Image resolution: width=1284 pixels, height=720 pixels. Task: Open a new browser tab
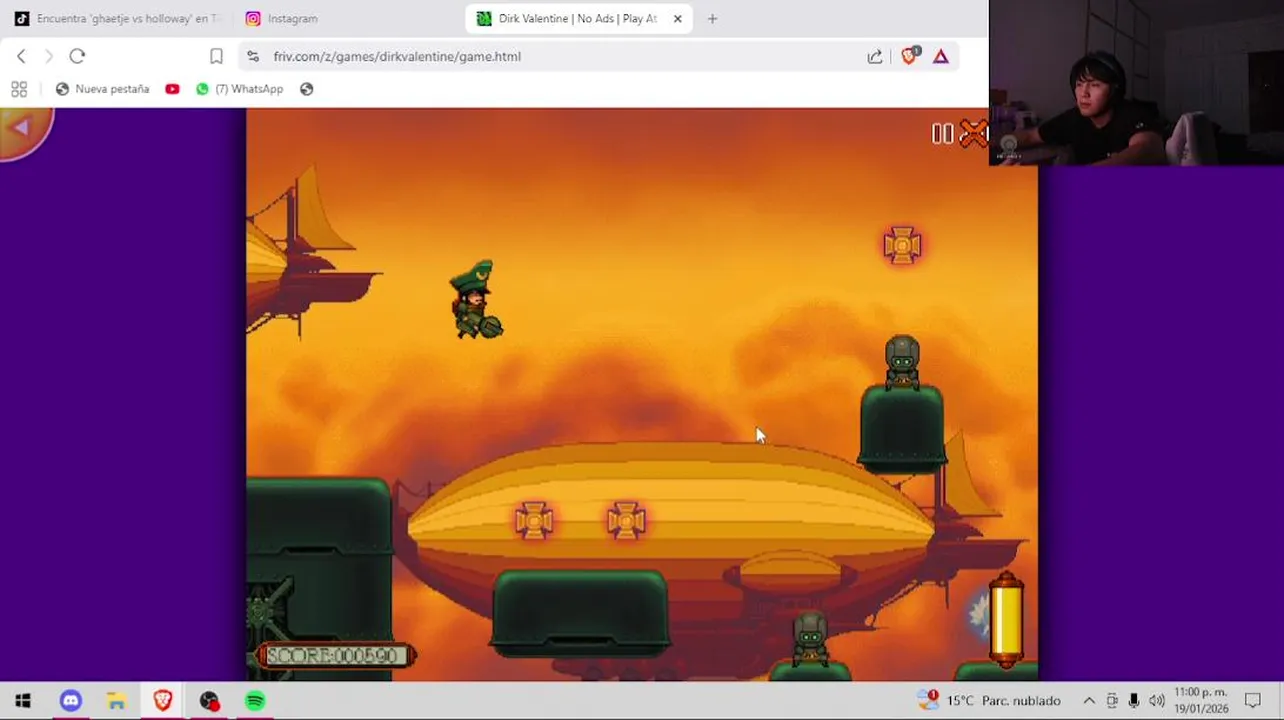point(712,18)
